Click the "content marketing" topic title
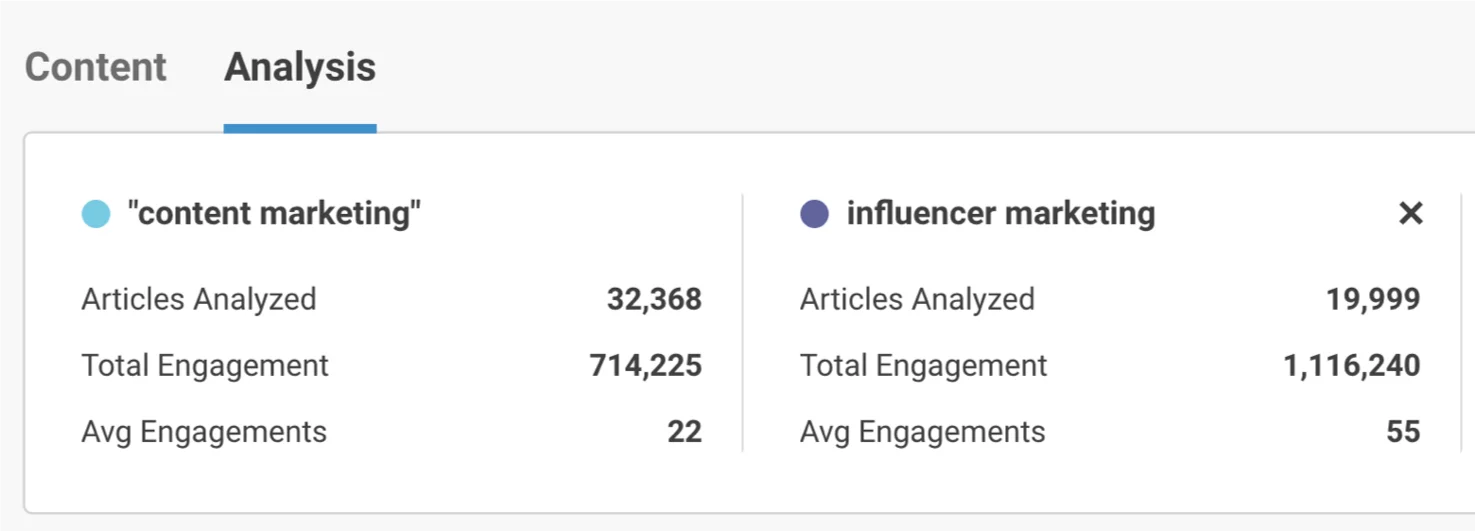Image resolution: width=1475 pixels, height=531 pixels. click(x=274, y=213)
